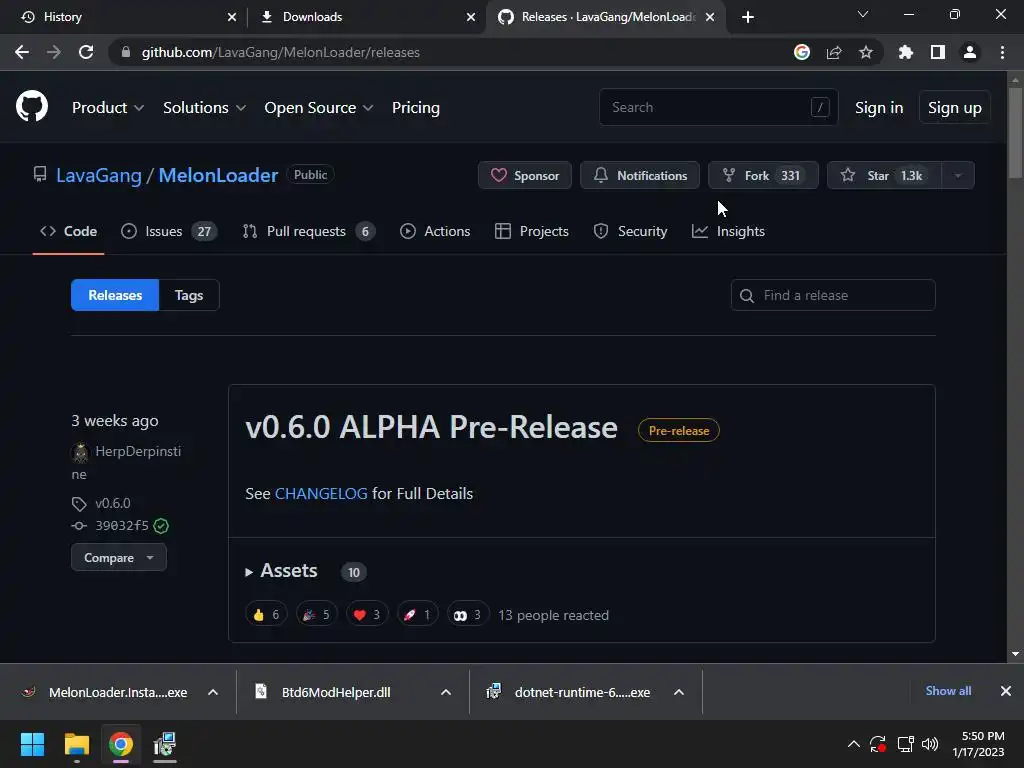This screenshot has width=1024, height=768.
Task: Select the Releases view button
Action: tap(115, 295)
